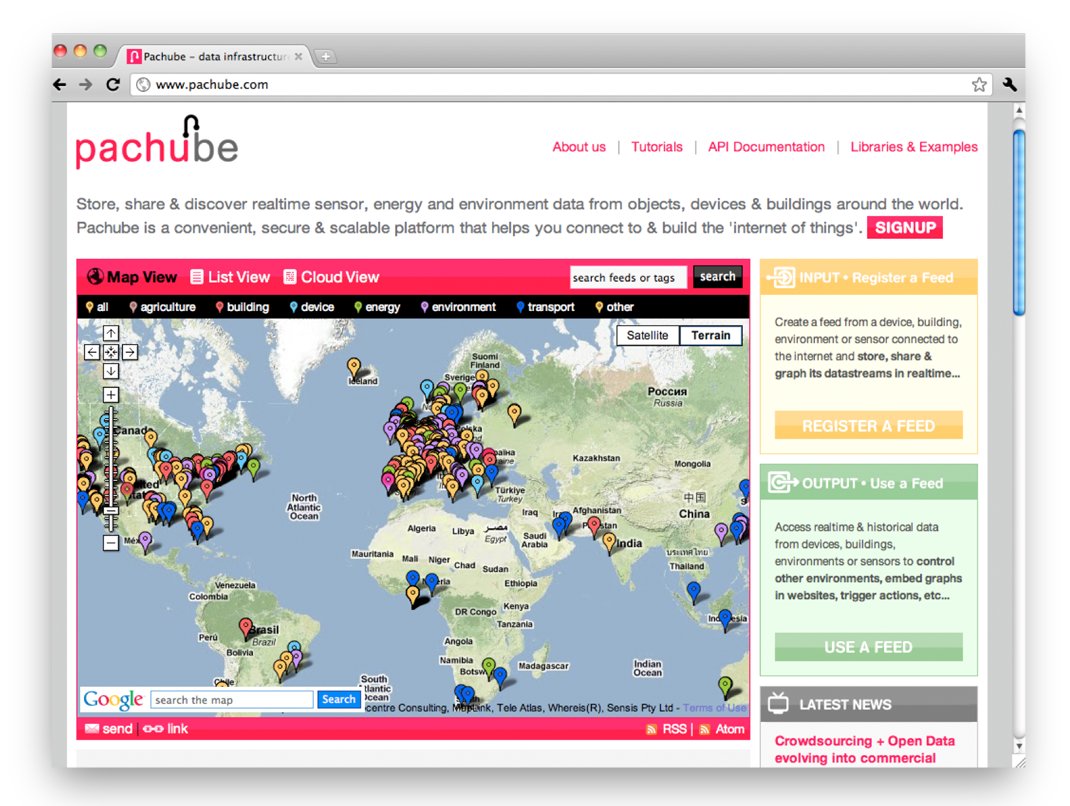
Task: Click the scrollbar down arrow
Action: [1019, 746]
